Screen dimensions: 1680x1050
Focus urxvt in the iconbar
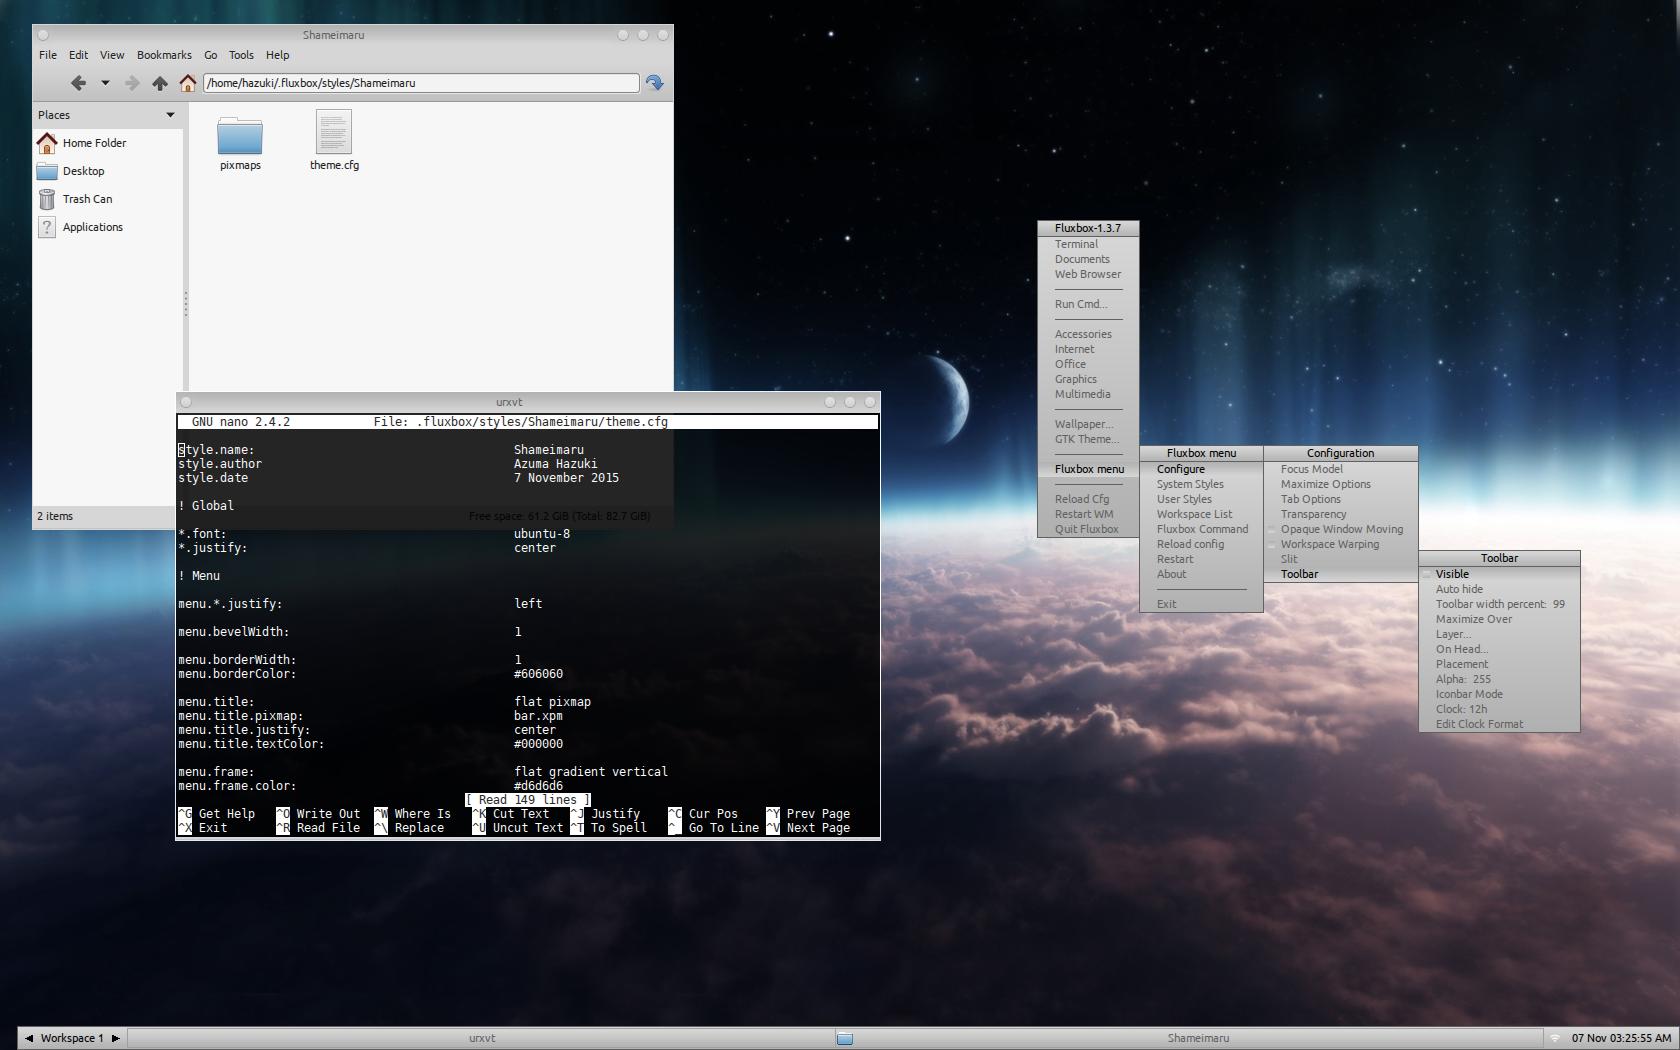point(482,1038)
